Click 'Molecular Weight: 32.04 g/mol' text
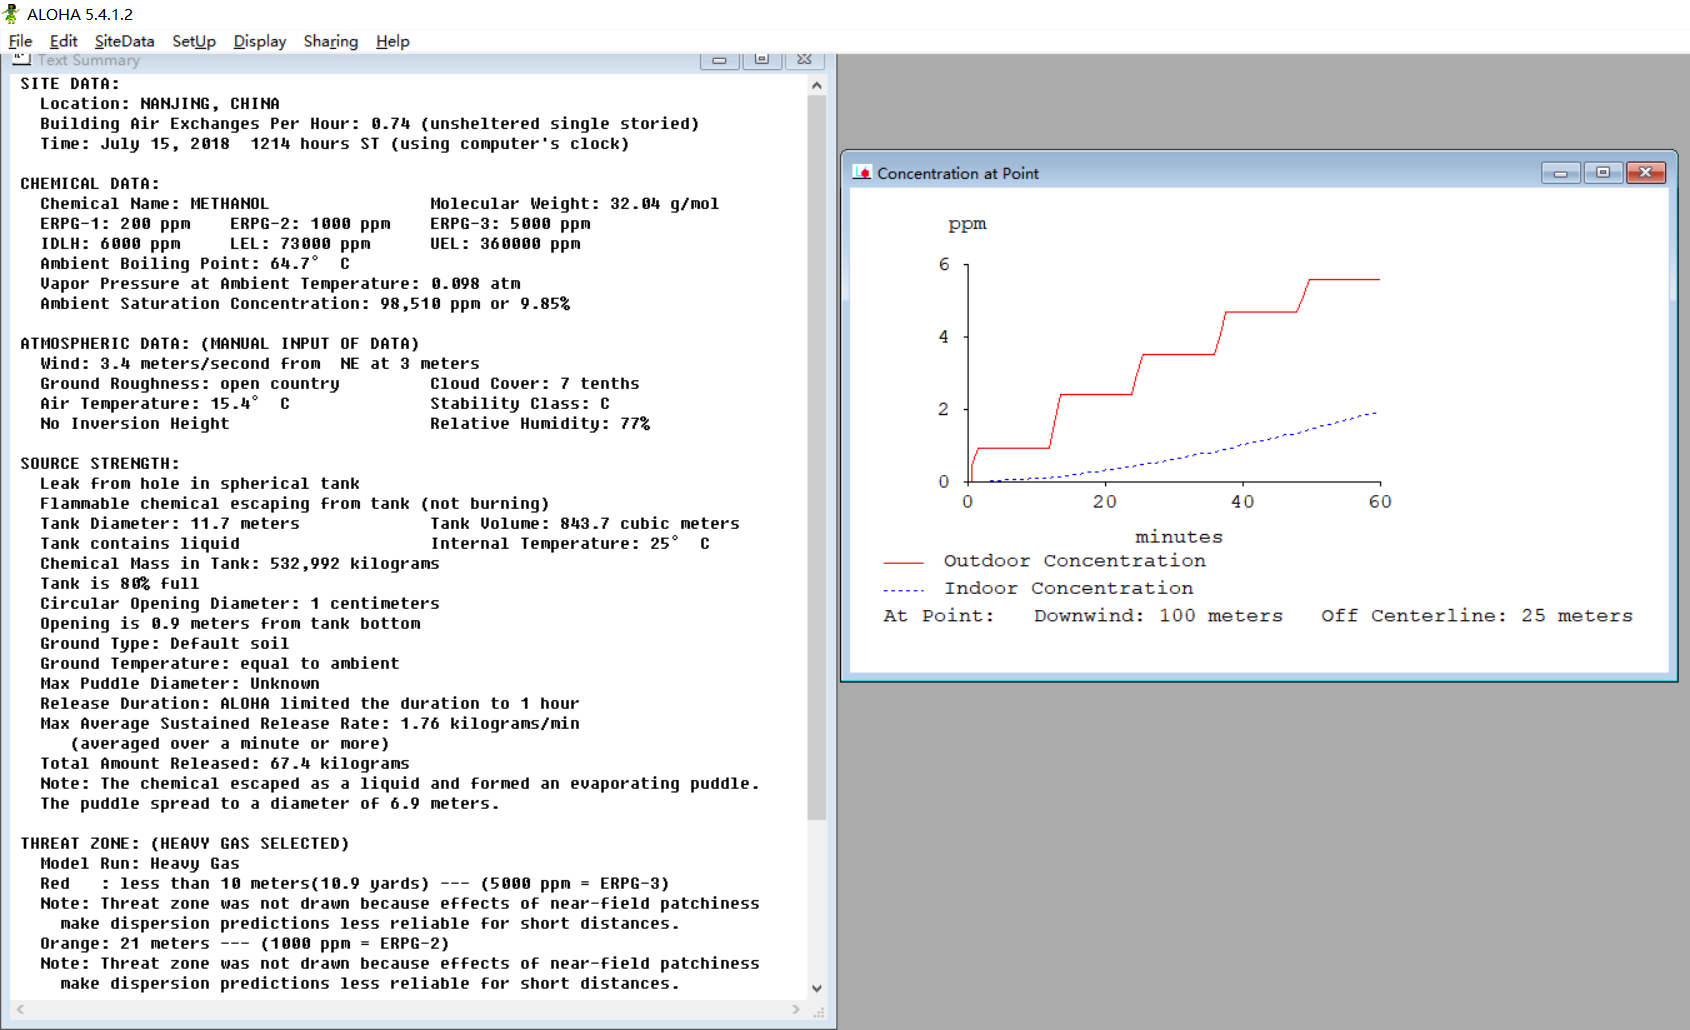The image size is (1690, 1030). coord(575,204)
